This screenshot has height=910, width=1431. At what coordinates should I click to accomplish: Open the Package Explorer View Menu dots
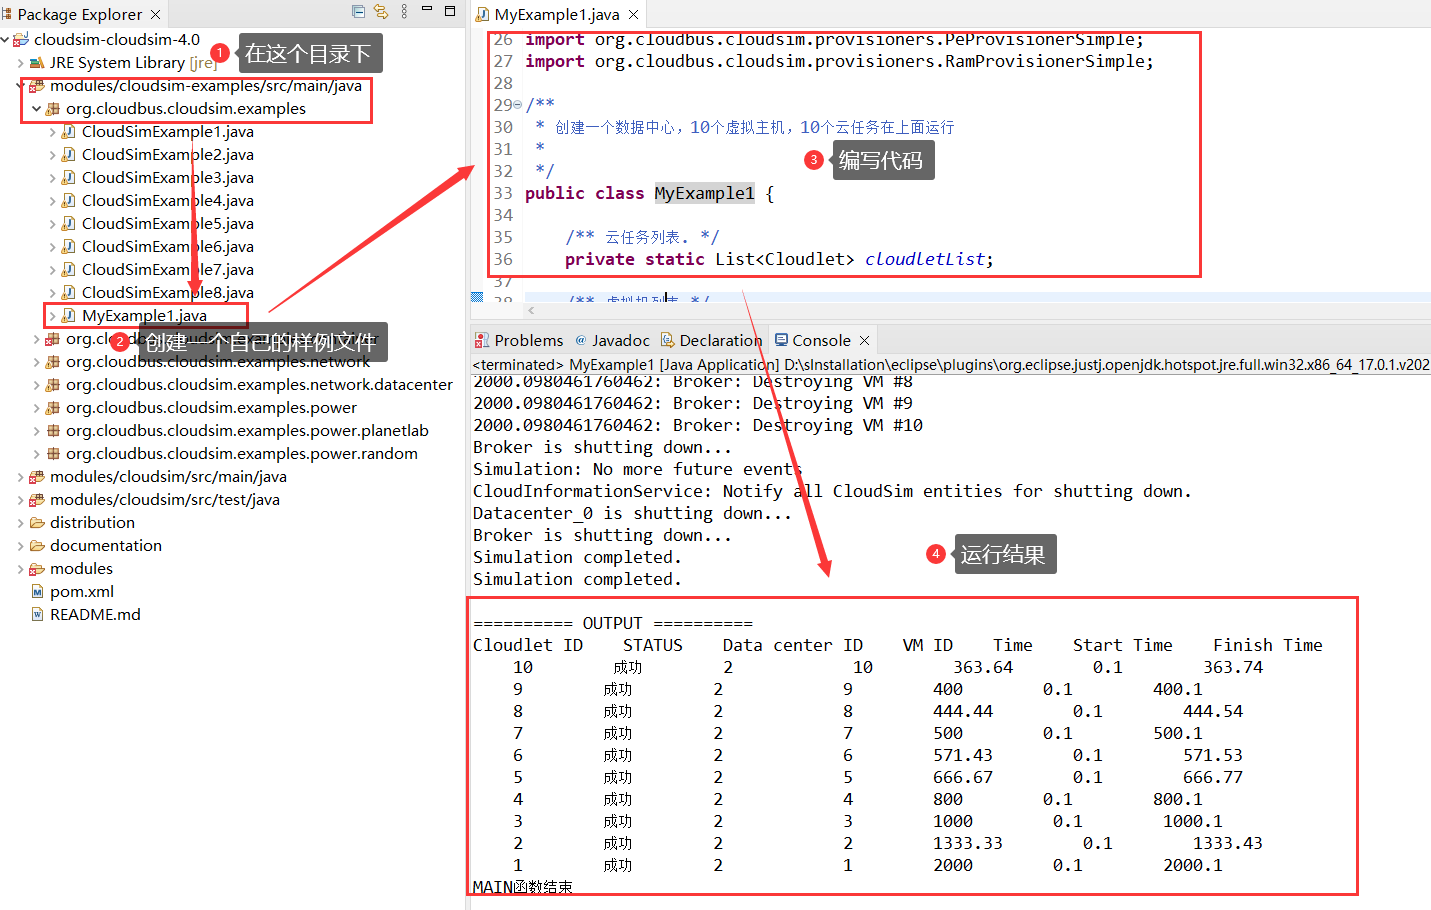pos(404,12)
